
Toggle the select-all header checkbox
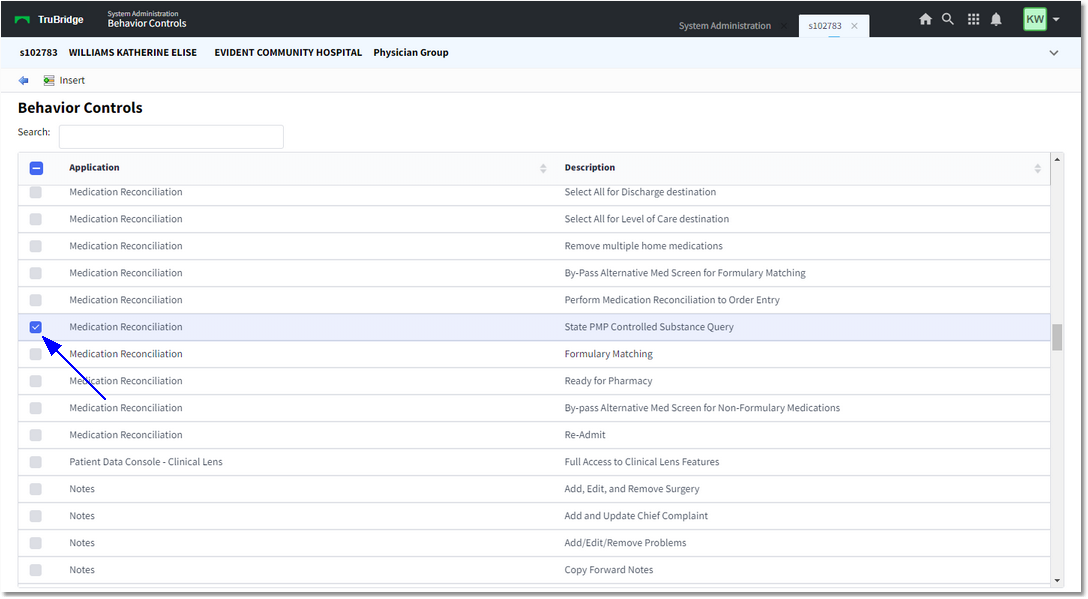click(x=36, y=168)
